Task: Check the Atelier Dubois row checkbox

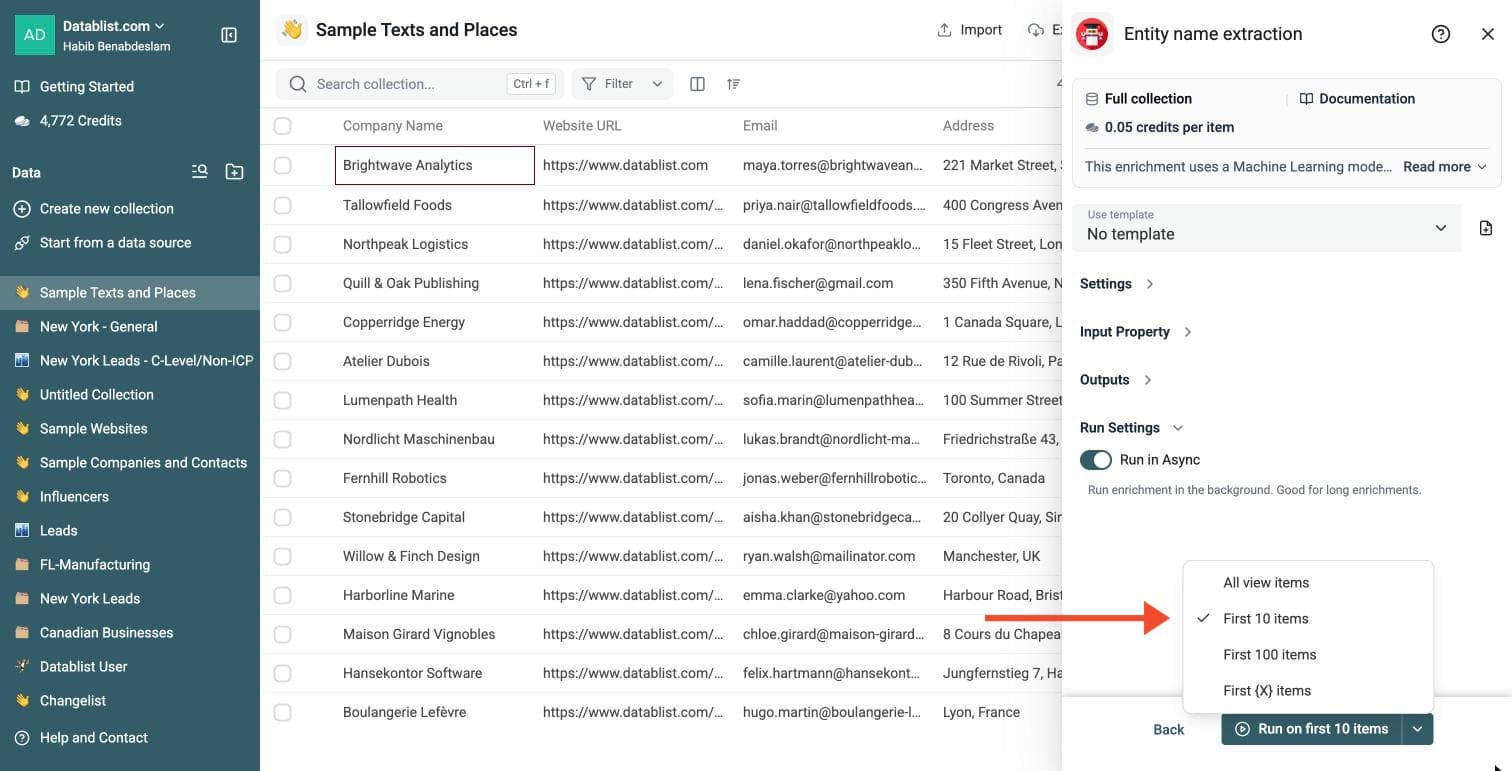Action: point(283,361)
